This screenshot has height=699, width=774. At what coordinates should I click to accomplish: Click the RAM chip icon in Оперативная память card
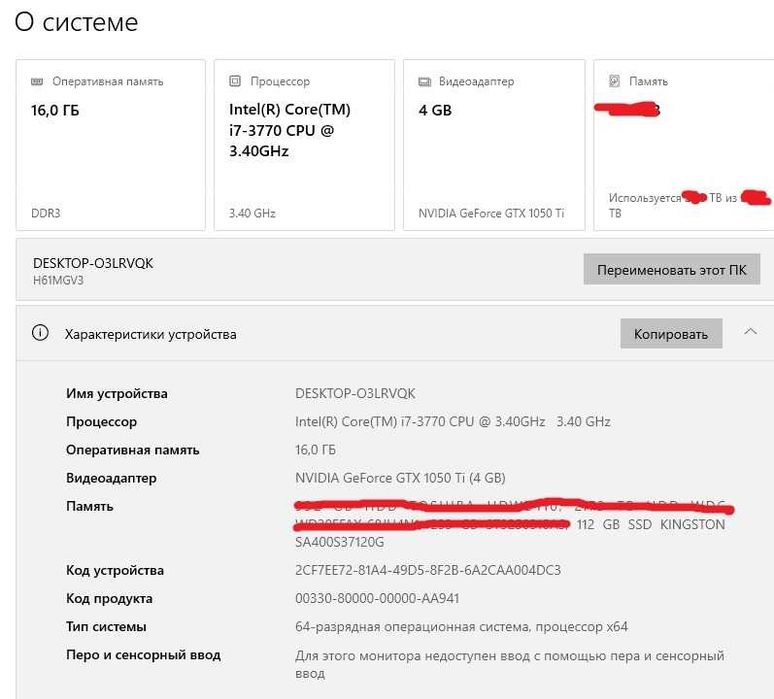(x=37, y=81)
